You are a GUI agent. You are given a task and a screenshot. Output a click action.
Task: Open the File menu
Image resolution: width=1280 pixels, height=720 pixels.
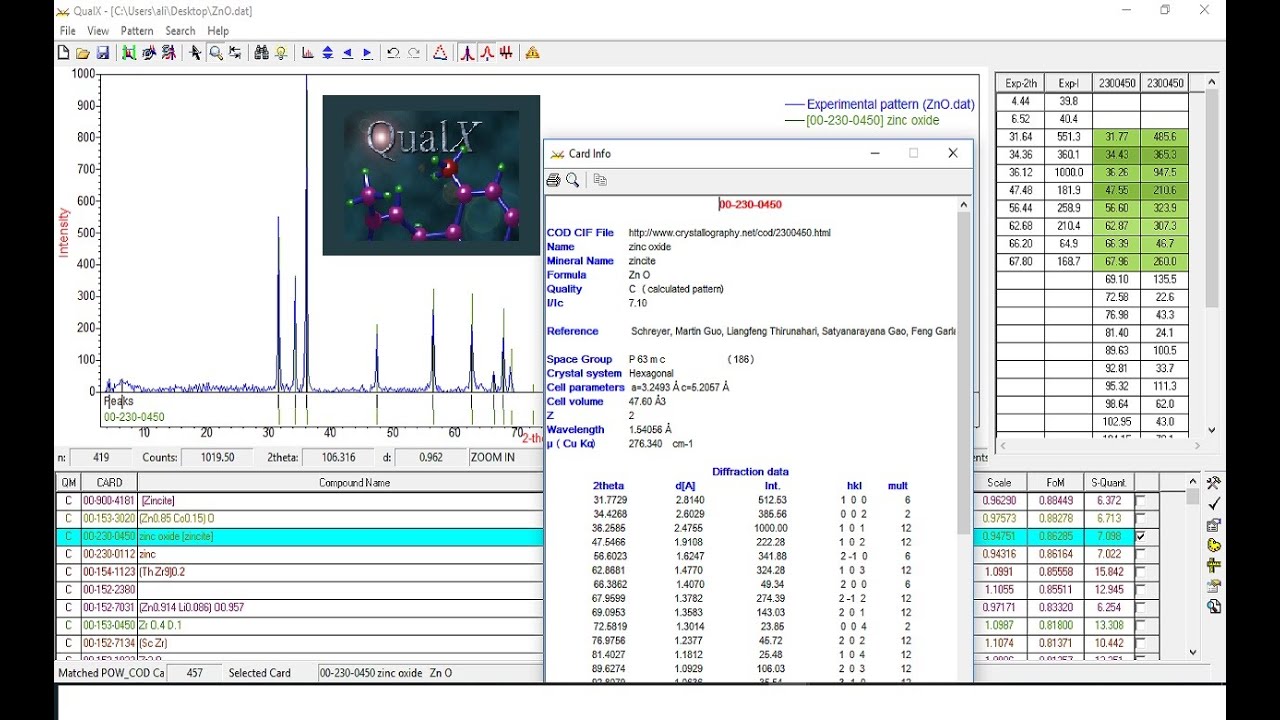[x=67, y=31]
